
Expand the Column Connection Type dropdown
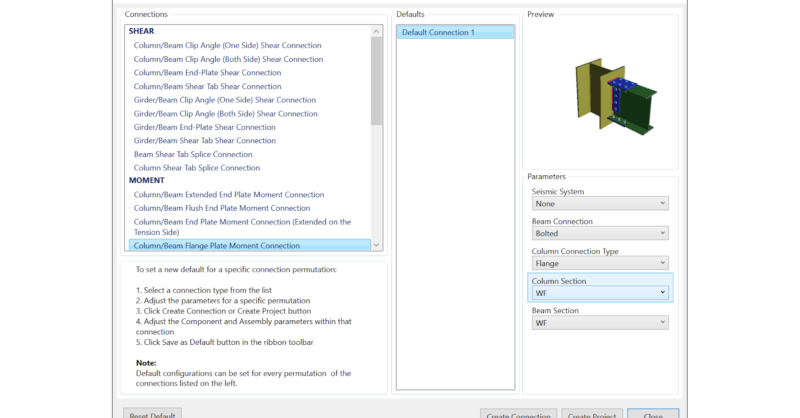tap(599, 263)
